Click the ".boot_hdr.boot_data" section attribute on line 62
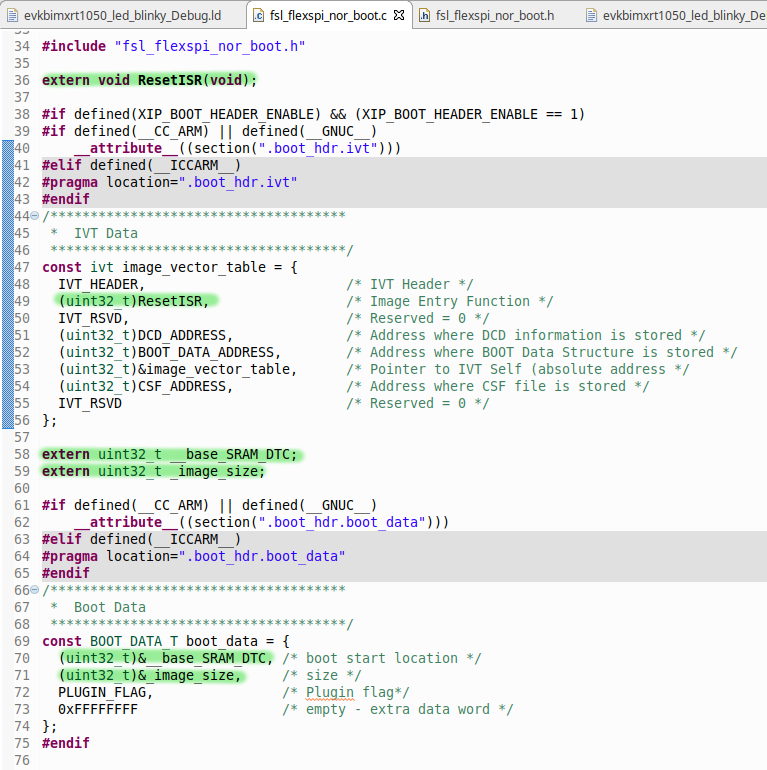The width and height of the screenshot is (767, 770). coord(262,522)
